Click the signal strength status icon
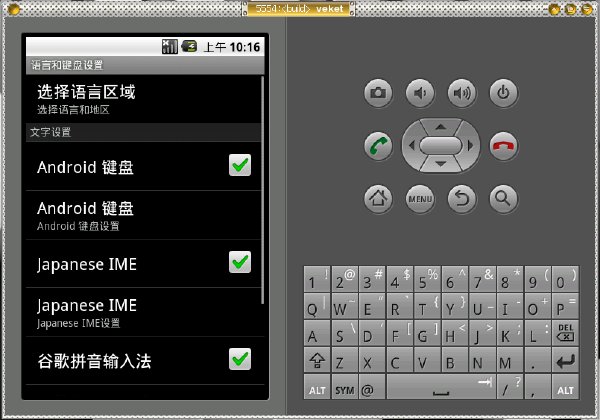 click(x=170, y=47)
